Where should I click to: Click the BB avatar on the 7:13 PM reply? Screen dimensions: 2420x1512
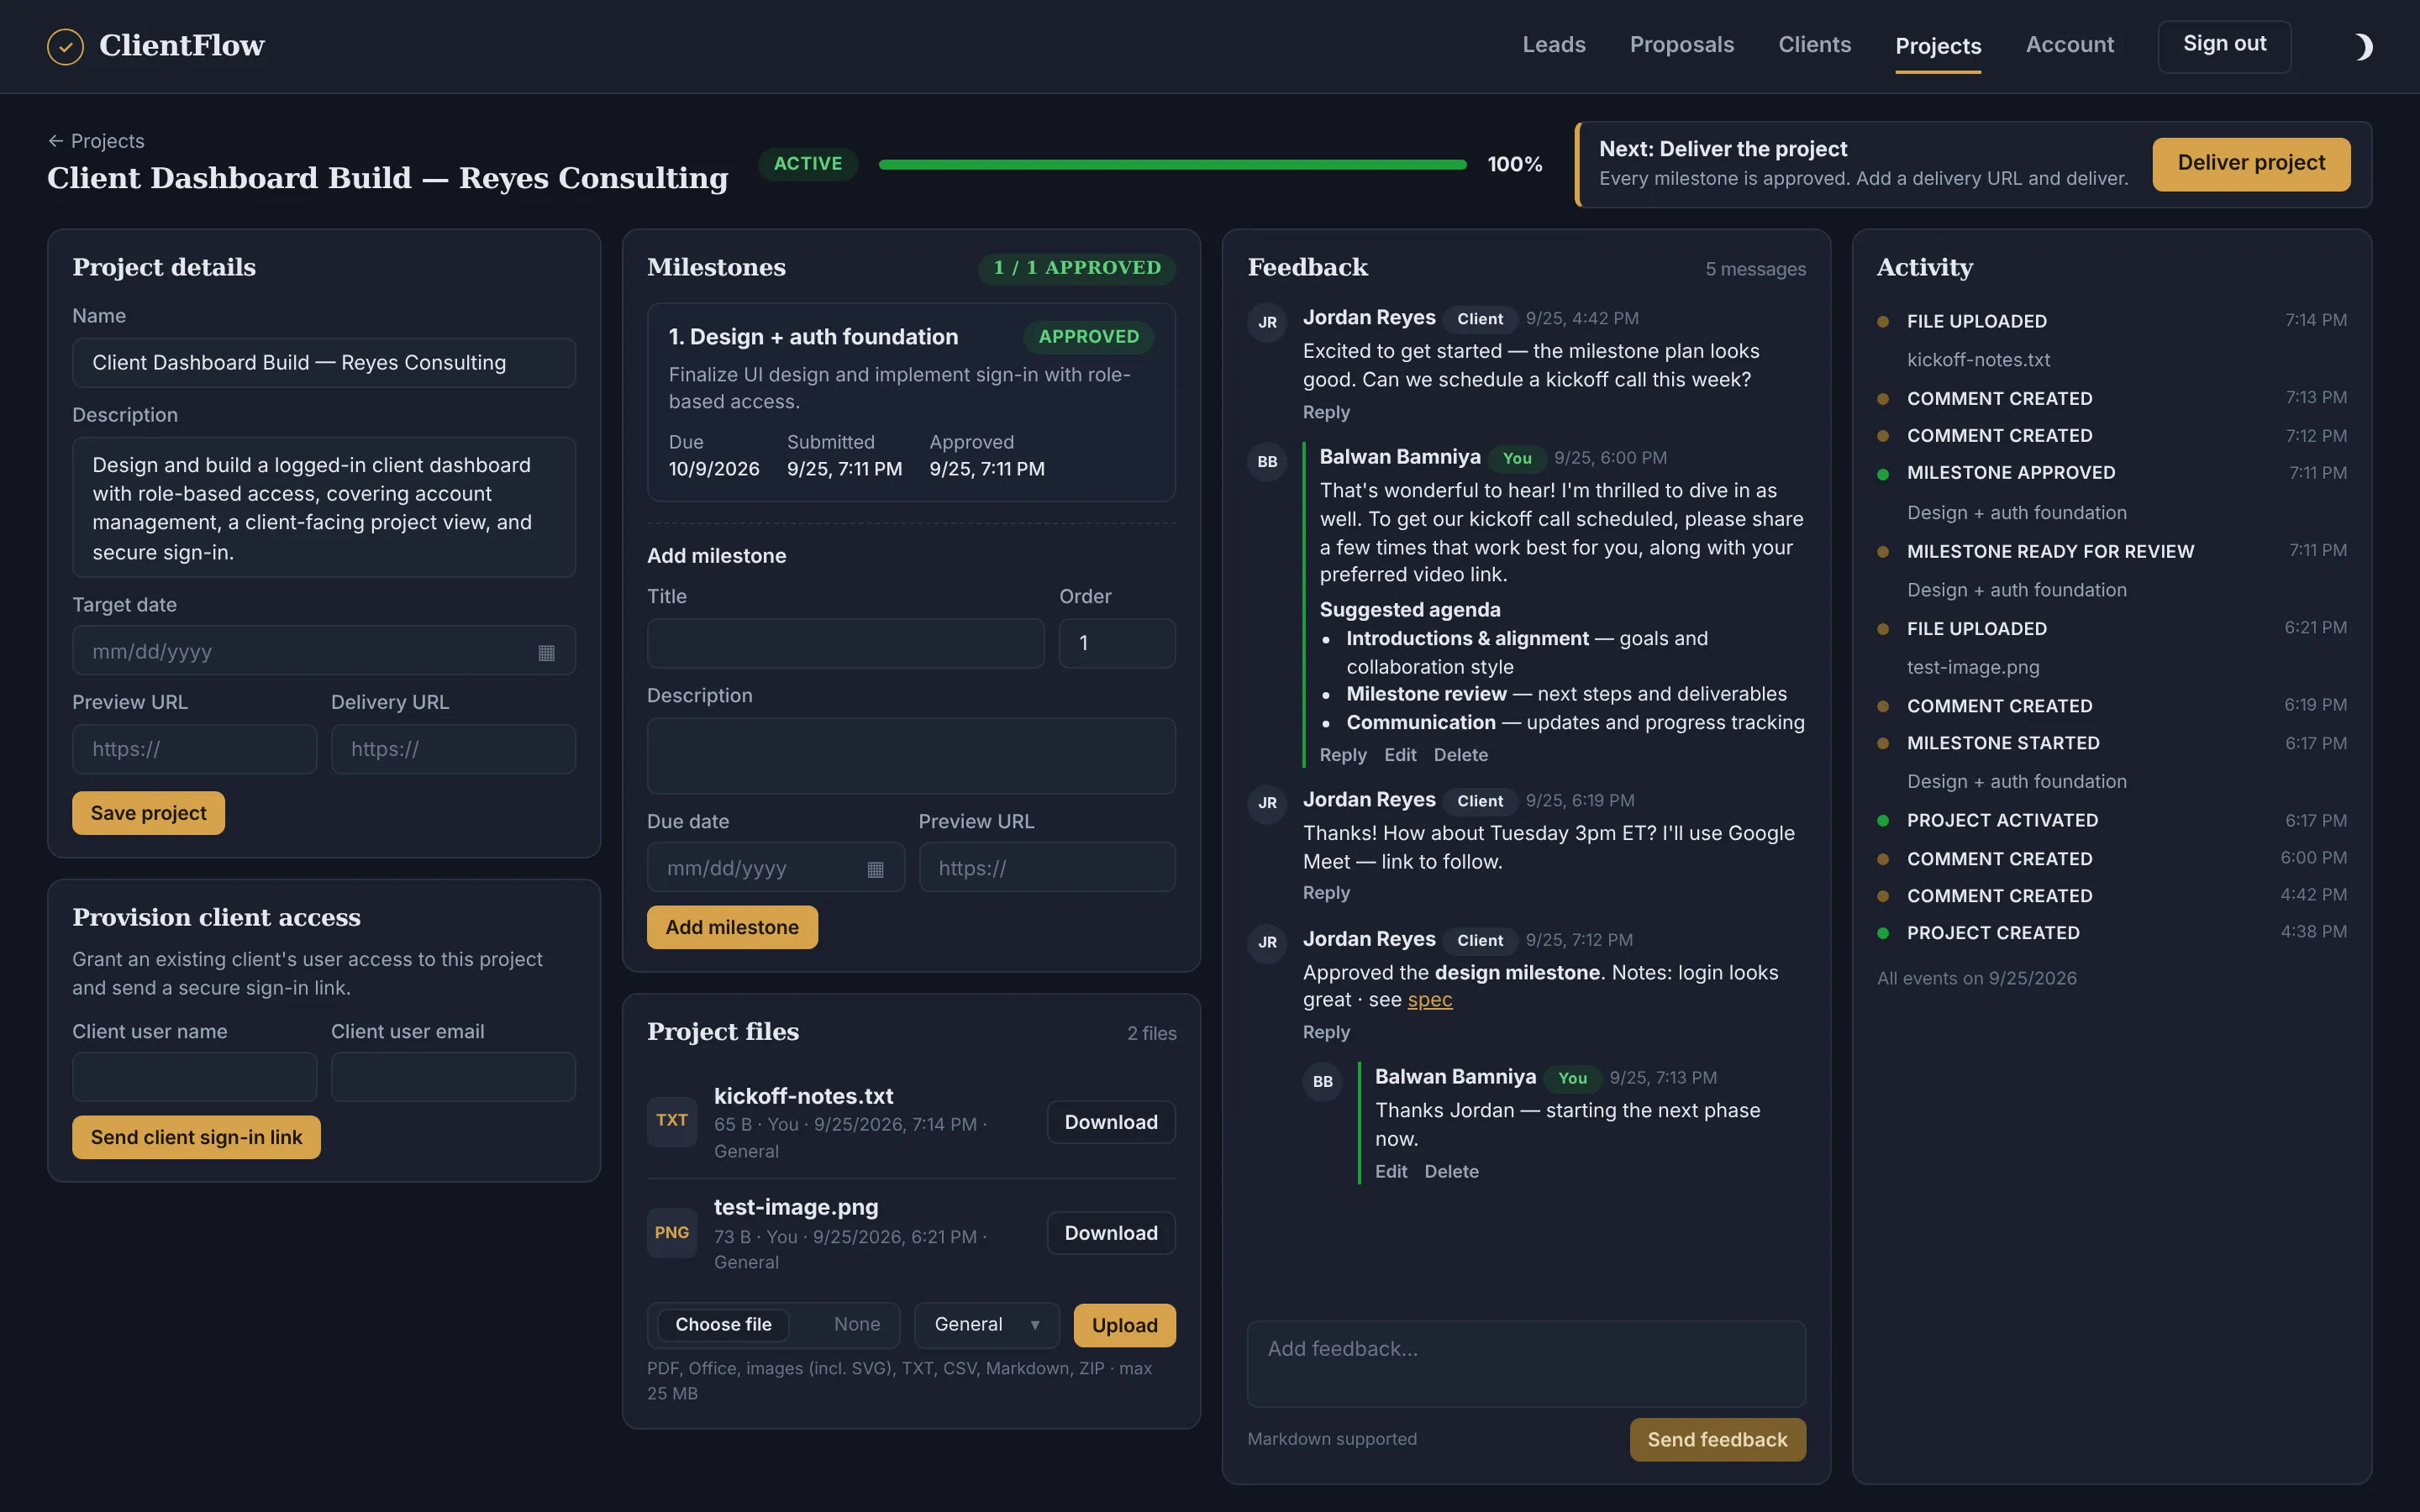pos(1323,1082)
